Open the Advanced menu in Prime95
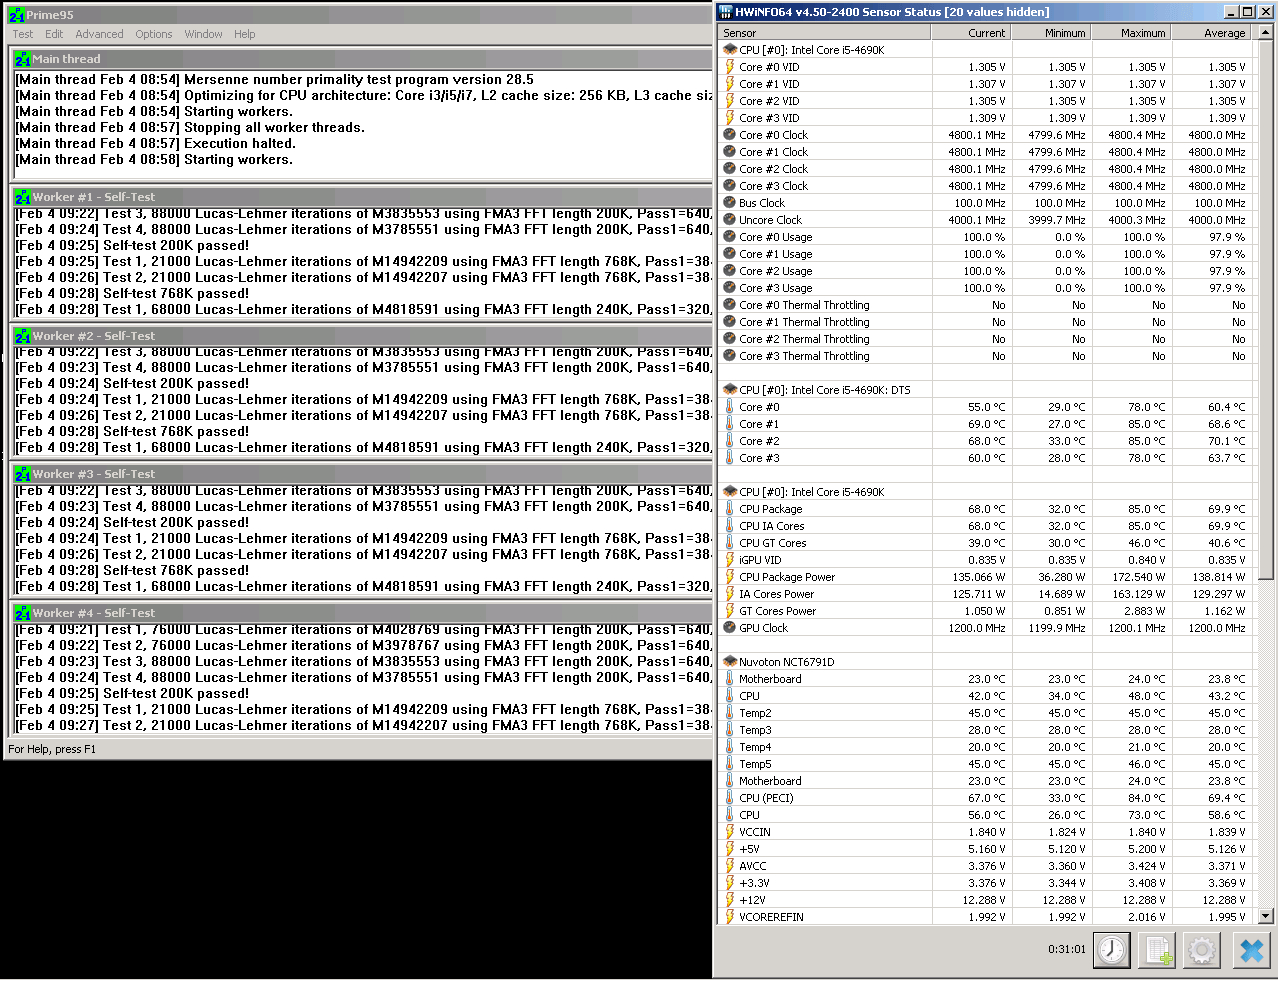Image resolution: width=1278 pixels, height=981 pixels. click(x=99, y=34)
